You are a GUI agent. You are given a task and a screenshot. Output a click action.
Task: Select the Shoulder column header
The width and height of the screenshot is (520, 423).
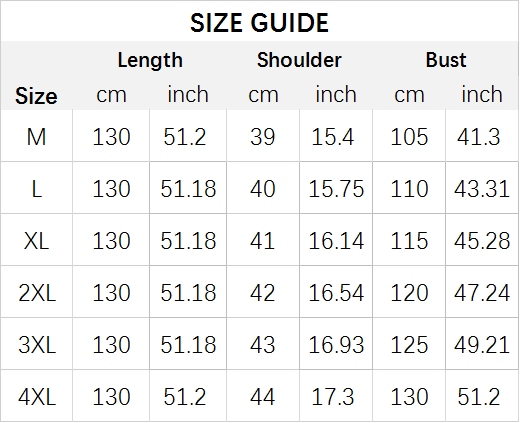pos(299,60)
